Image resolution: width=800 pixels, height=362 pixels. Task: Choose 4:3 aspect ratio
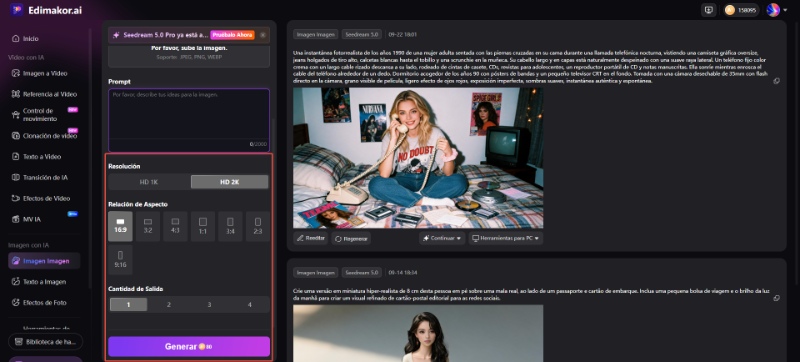[x=176, y=226]
